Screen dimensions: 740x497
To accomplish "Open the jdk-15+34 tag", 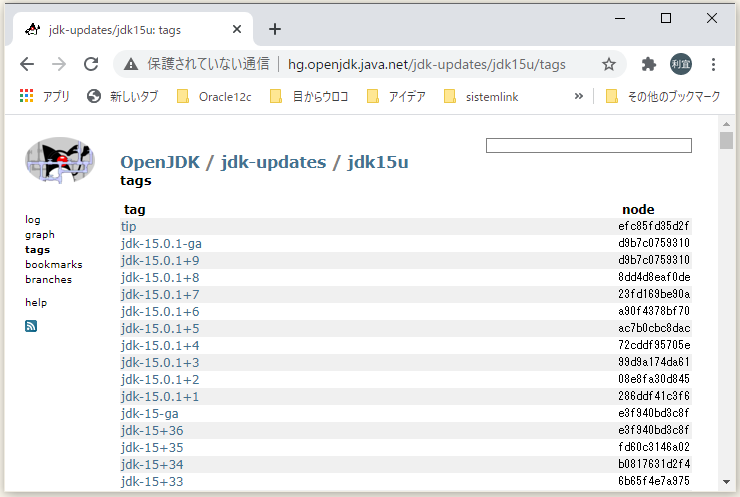I will pos(152,464).
